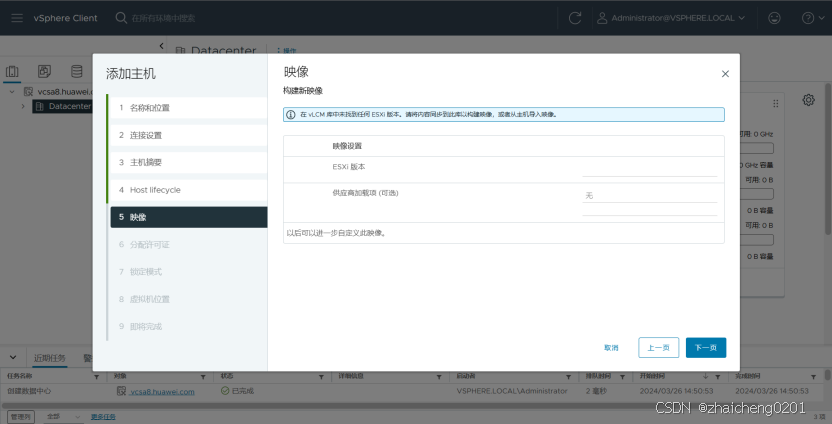Click the Datacenter icon in page title

pyautogui.click(x=180, y=51)
